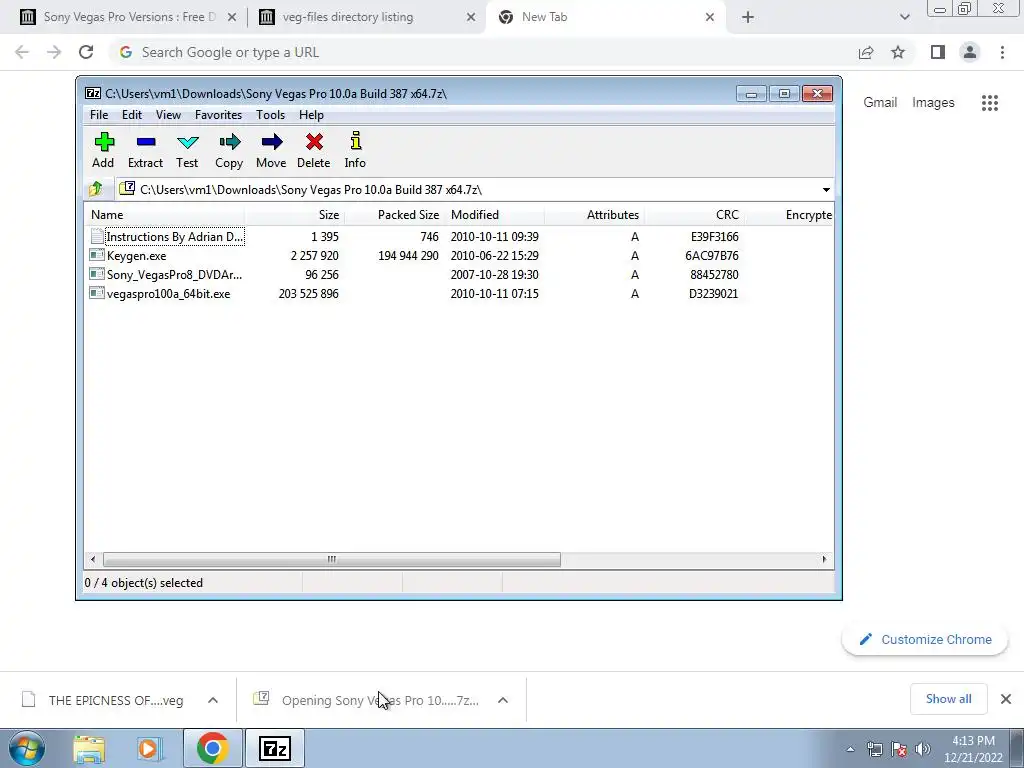This screenshot has width=1024, height=768.
Task: Open Chrome three-dot menu
Action: [x=1002, y=52]
